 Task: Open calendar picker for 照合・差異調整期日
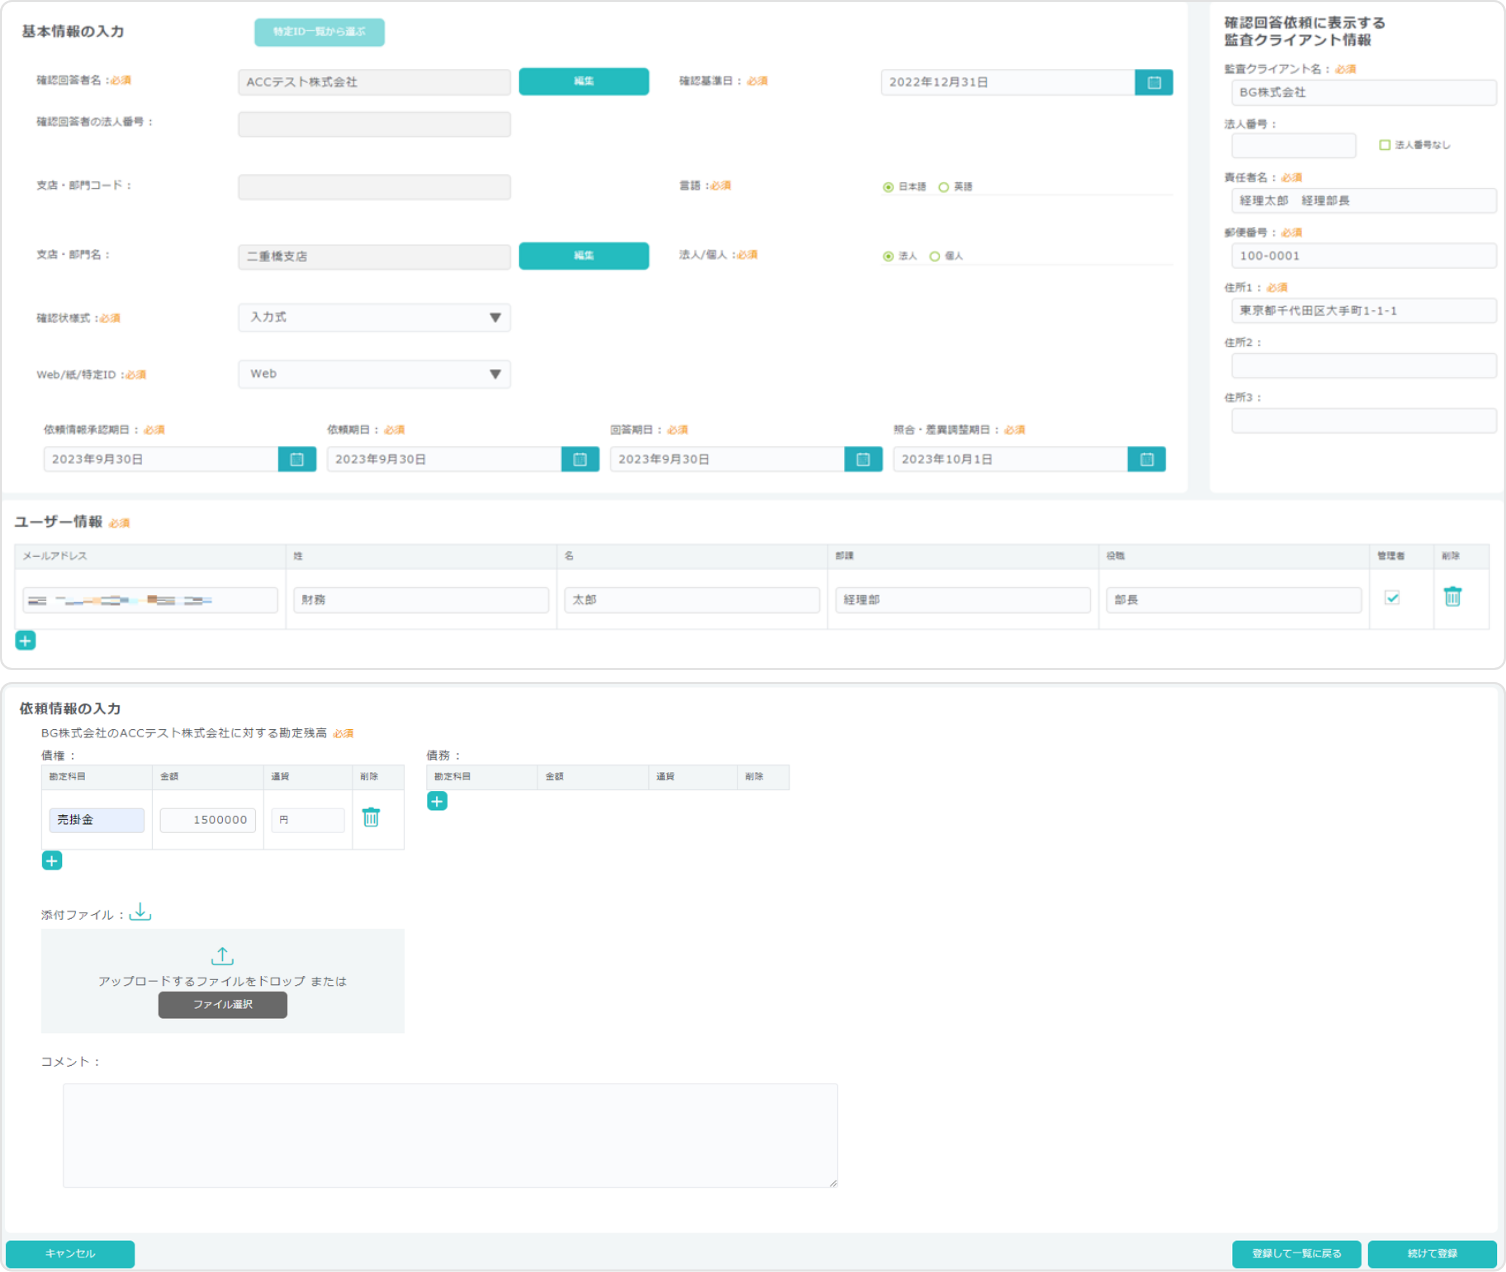pos(1146,459)
